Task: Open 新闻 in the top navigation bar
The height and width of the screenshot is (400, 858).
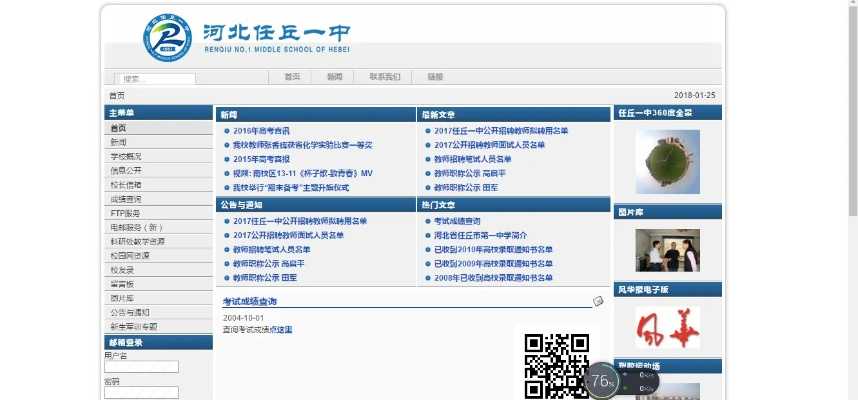Action: pos(335,77)
